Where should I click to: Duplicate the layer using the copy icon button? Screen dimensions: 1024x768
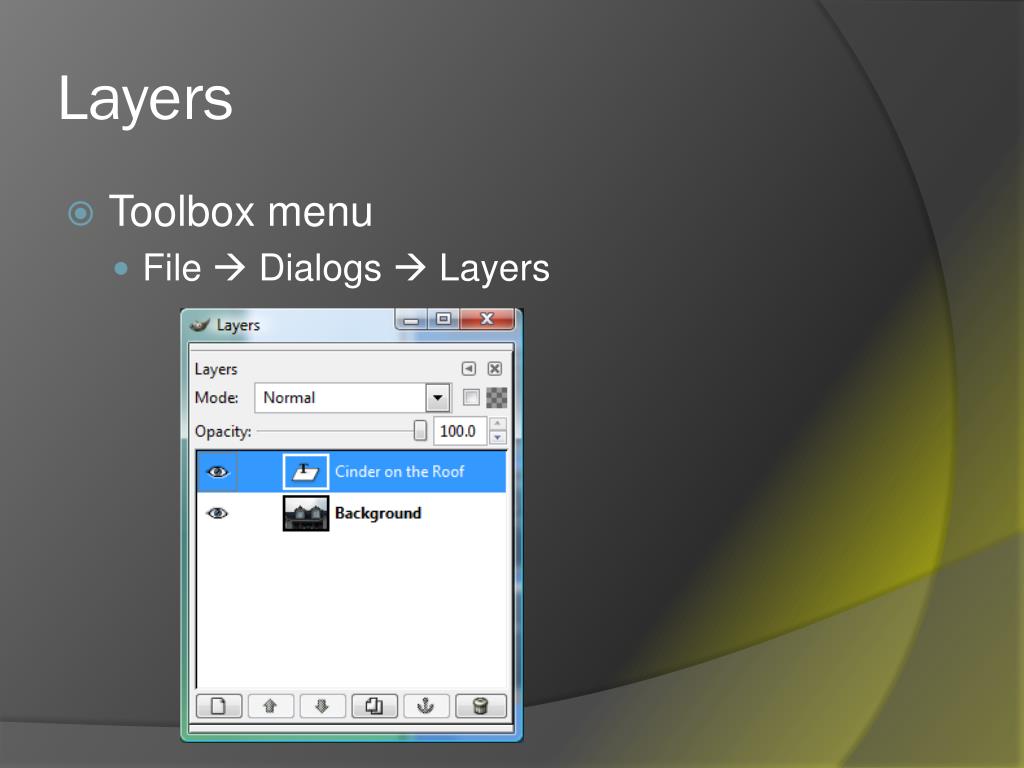pos(374,706)
